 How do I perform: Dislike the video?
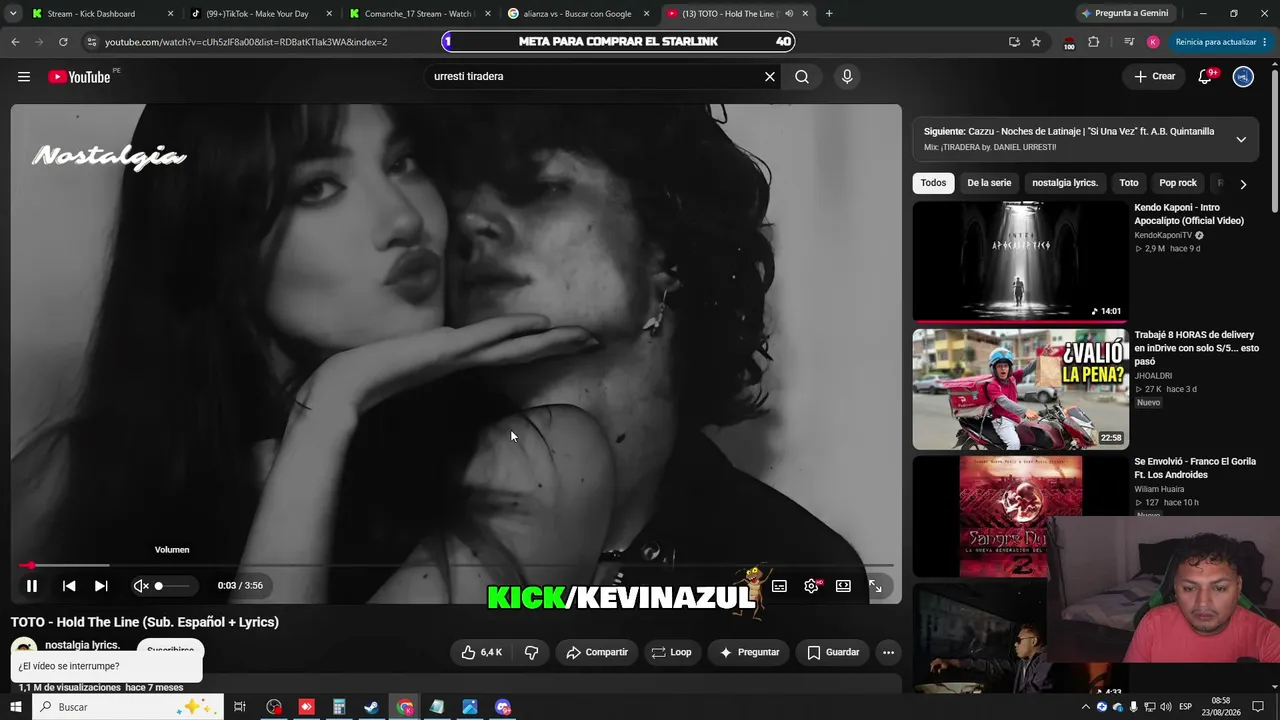point(531,653)
